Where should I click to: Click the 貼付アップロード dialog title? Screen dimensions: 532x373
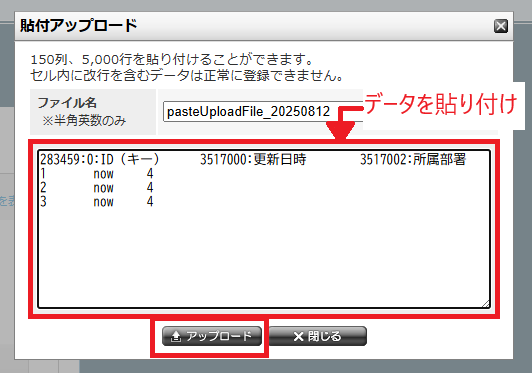click(x=78, y=25)
